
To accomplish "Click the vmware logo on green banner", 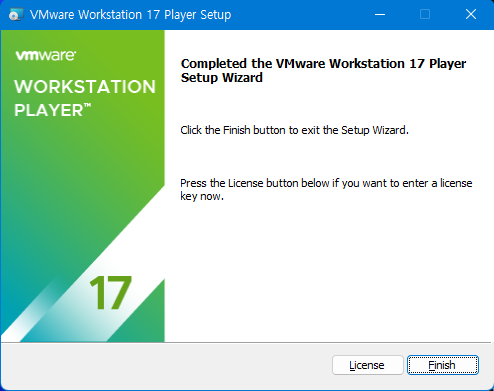I will [46, 55].
